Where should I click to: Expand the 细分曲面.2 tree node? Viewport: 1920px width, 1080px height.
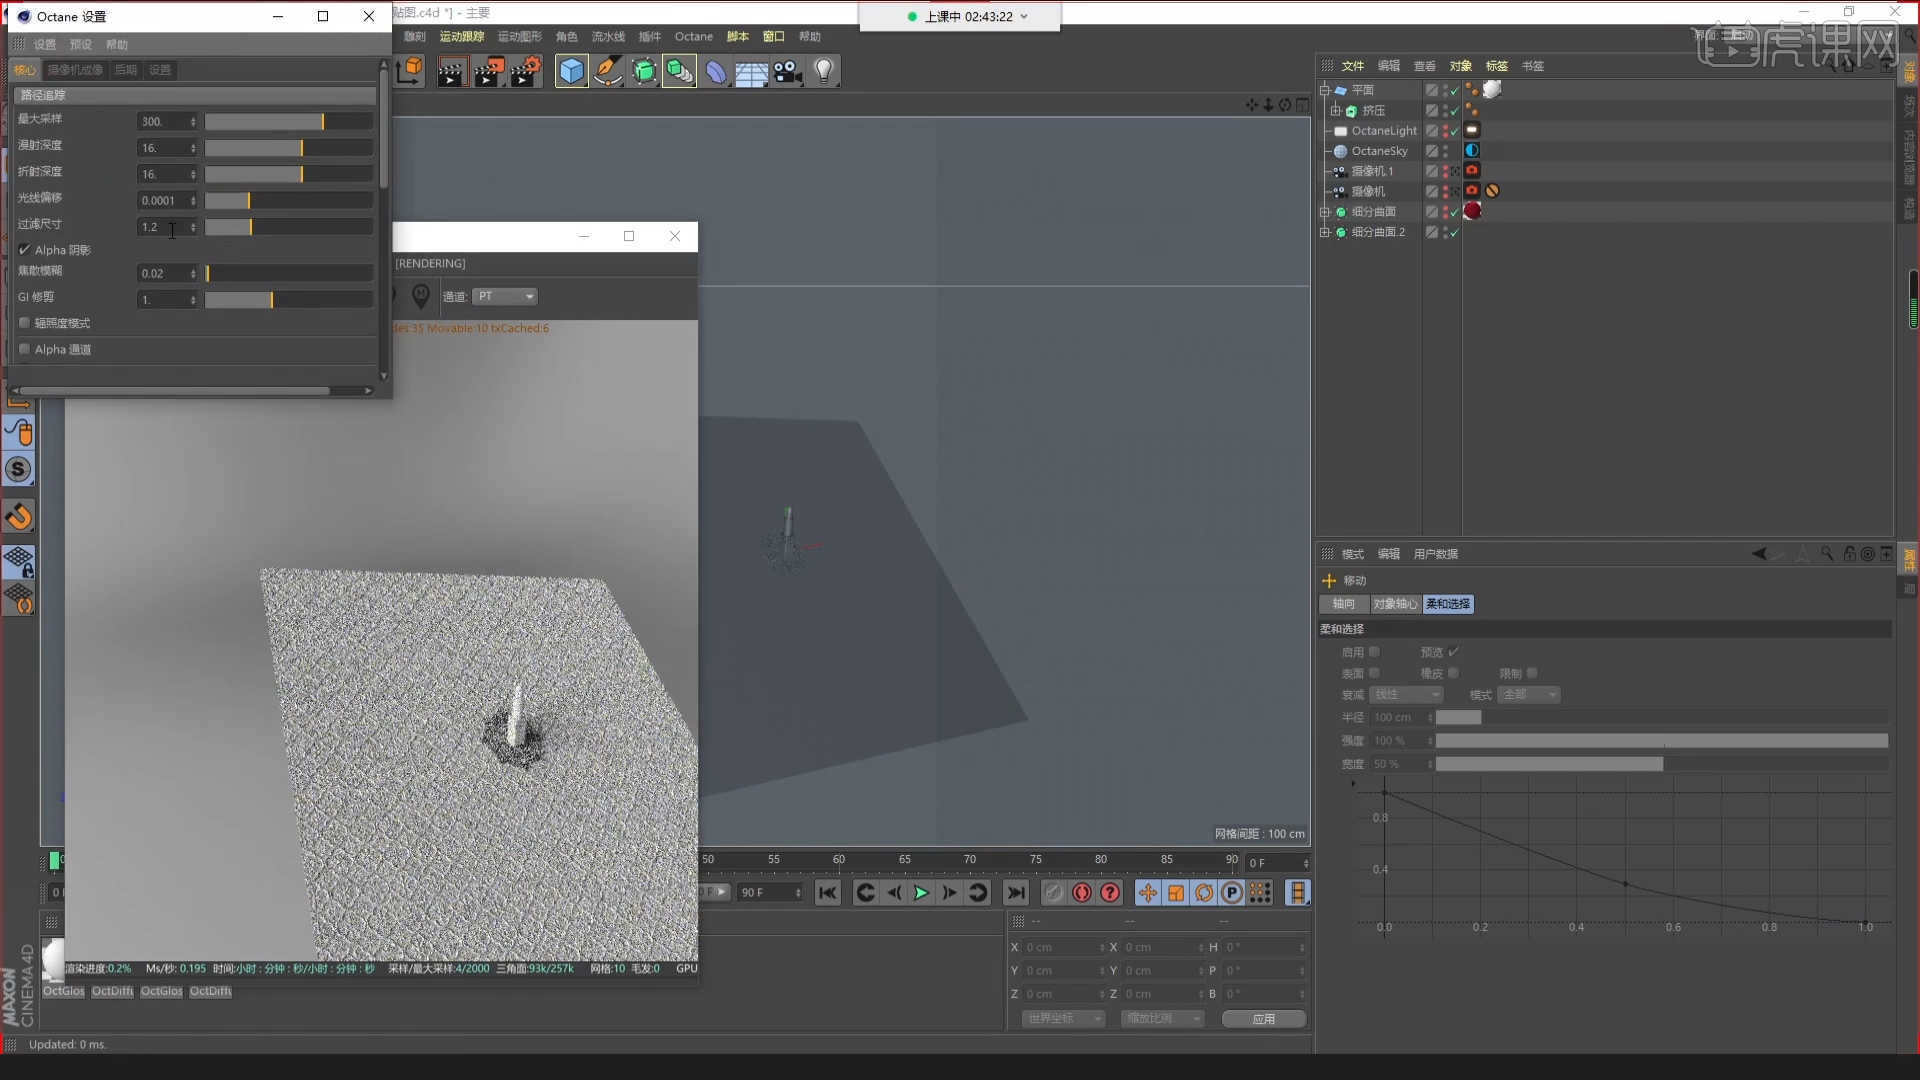[1324, 232]
